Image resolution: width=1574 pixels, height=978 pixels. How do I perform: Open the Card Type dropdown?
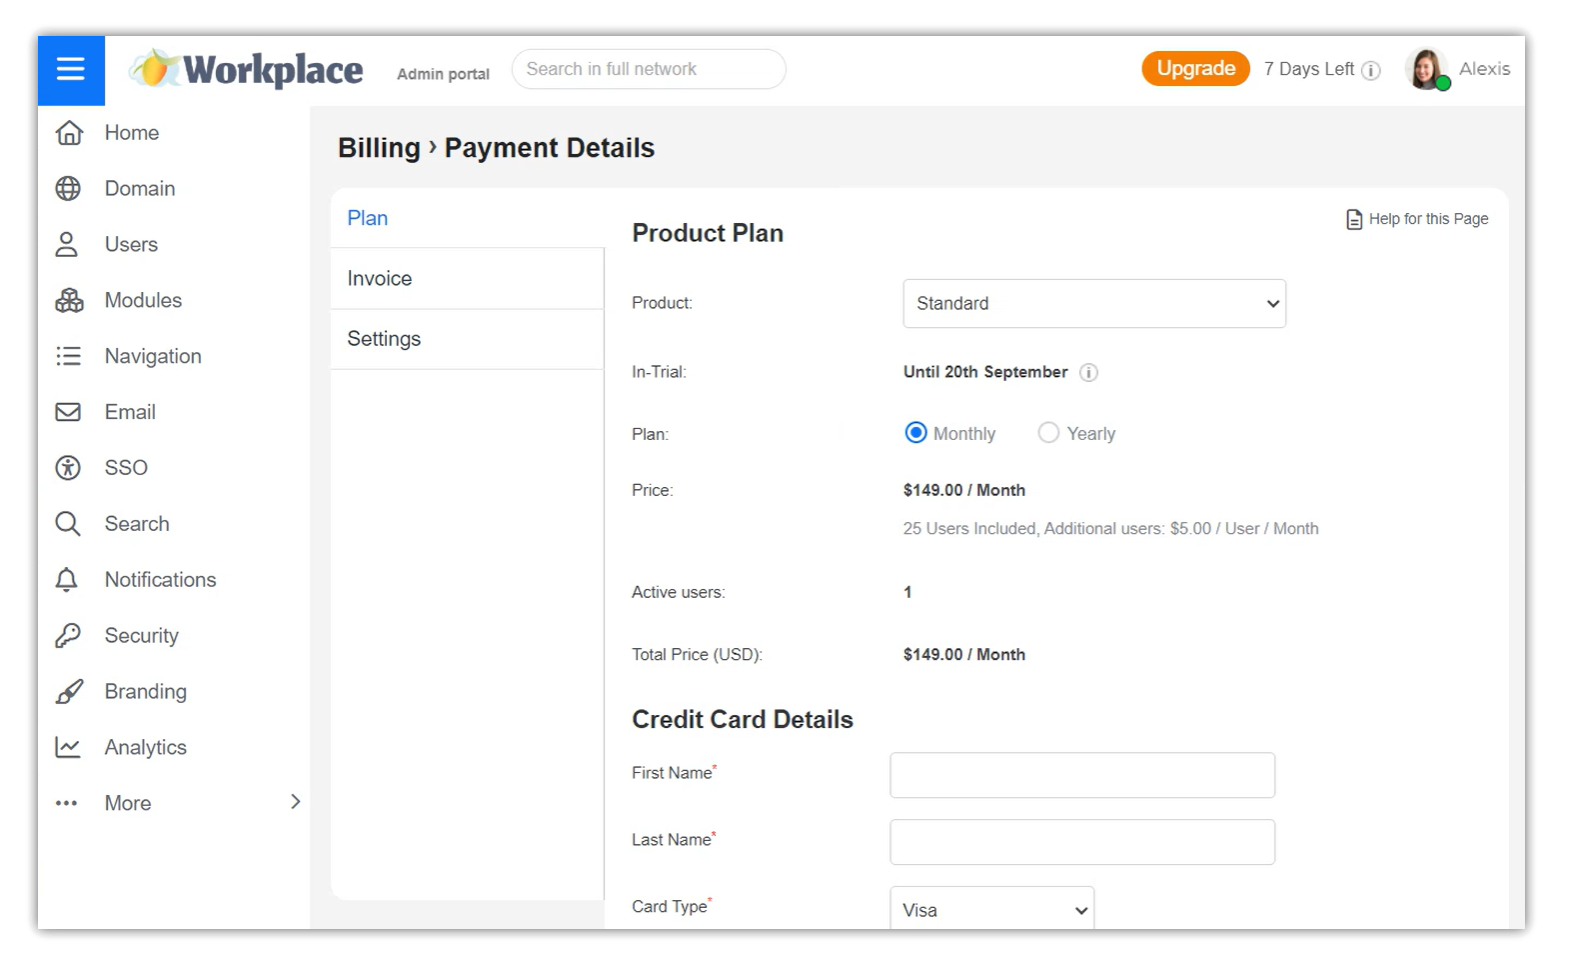point(991,909)
